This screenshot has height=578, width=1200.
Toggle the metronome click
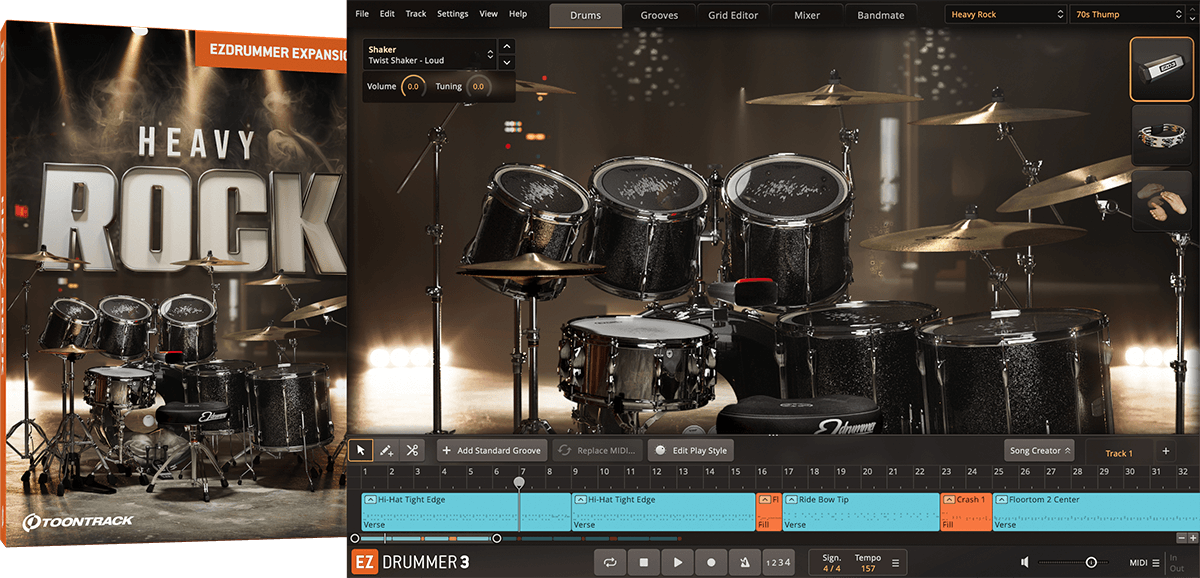(744, 563)
